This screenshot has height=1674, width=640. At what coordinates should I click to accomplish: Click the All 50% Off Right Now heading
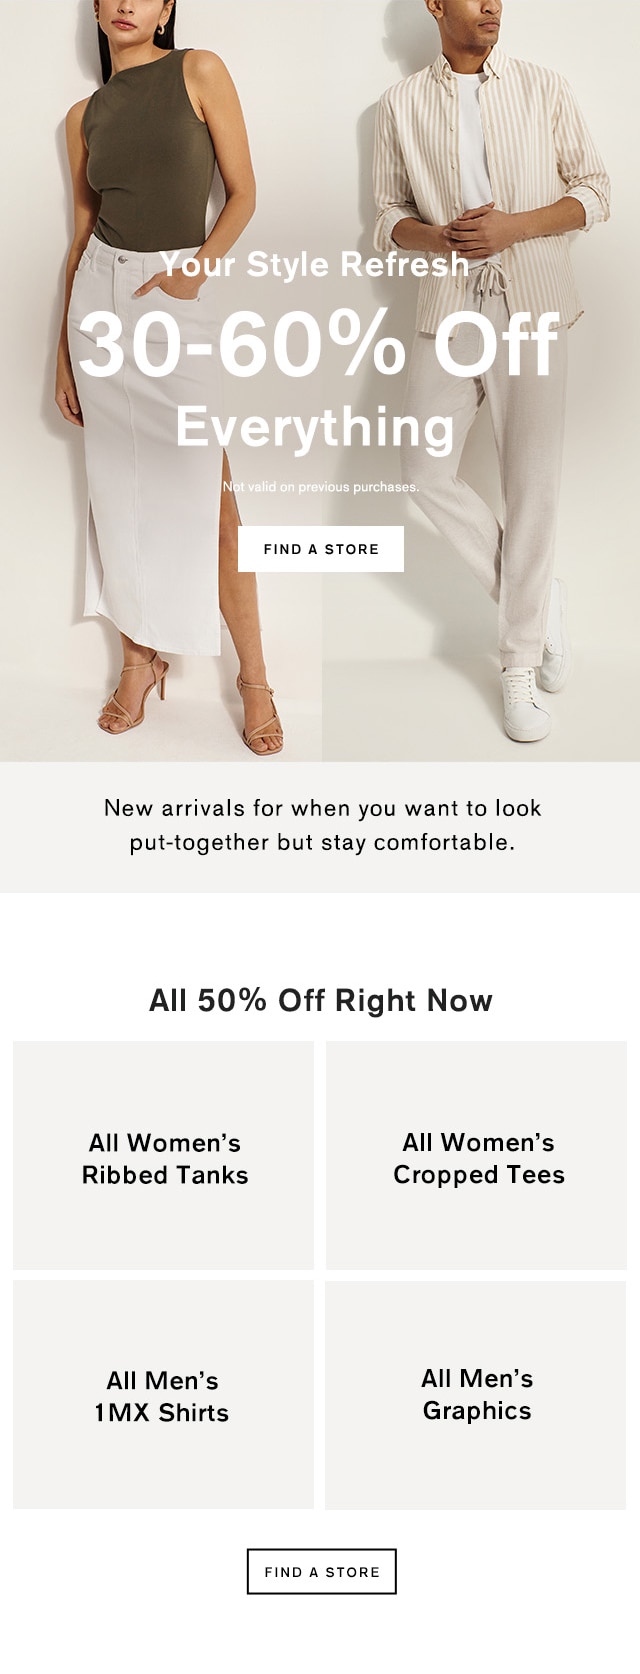(x=321, y=1000)
